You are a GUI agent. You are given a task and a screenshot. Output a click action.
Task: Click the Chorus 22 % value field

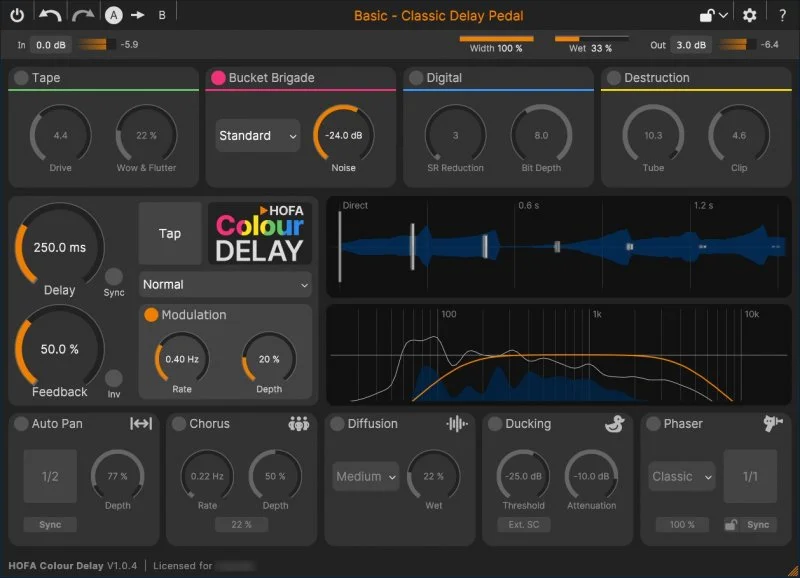(x=241, y=524)
